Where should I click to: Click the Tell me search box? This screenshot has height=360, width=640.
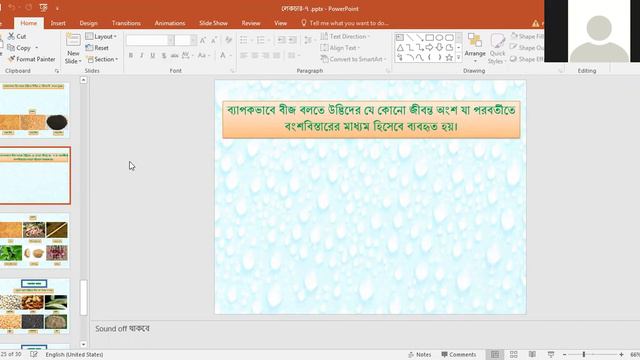pos(345,23)
